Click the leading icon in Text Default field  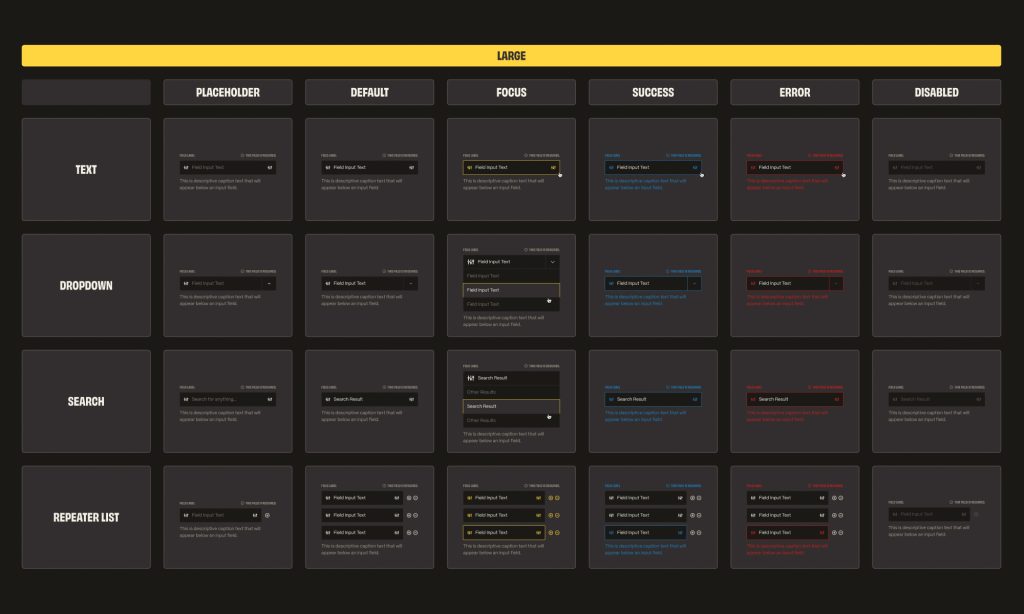tap(328, 167)
